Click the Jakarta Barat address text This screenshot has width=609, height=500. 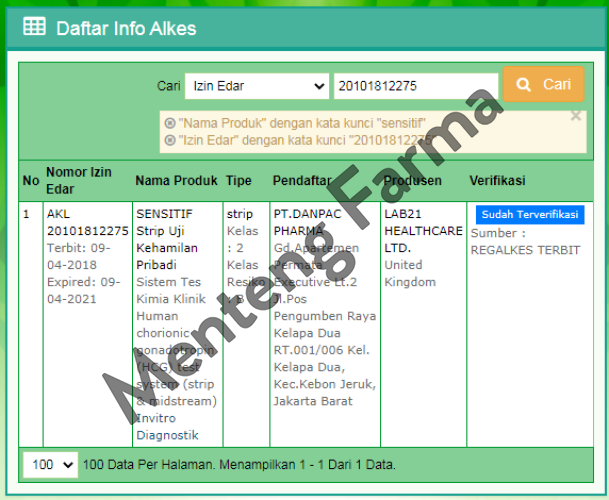(x=313, y=401)
